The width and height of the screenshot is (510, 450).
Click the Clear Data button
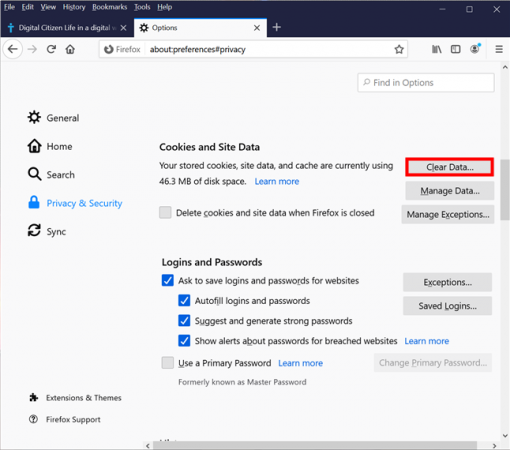click(450, 167)
